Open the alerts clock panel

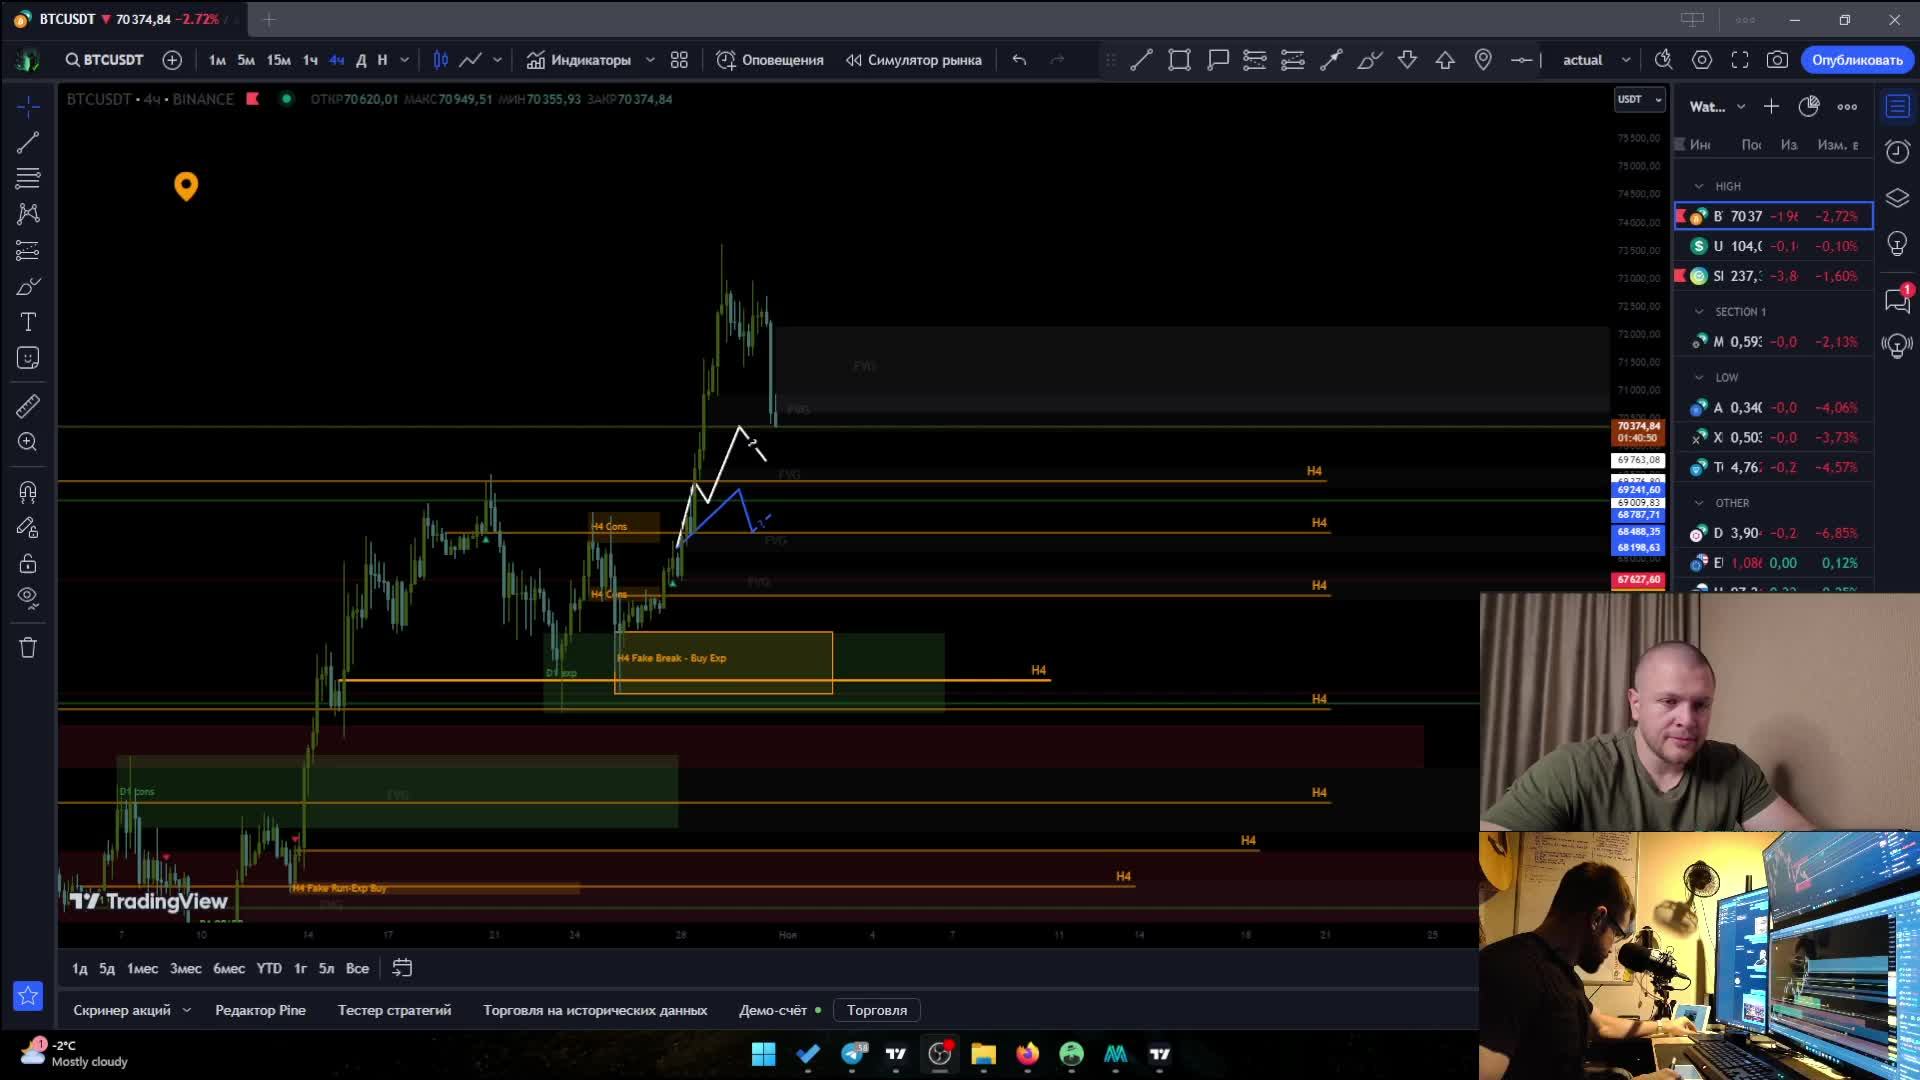pyautogui.click(x=1897, y=152)
